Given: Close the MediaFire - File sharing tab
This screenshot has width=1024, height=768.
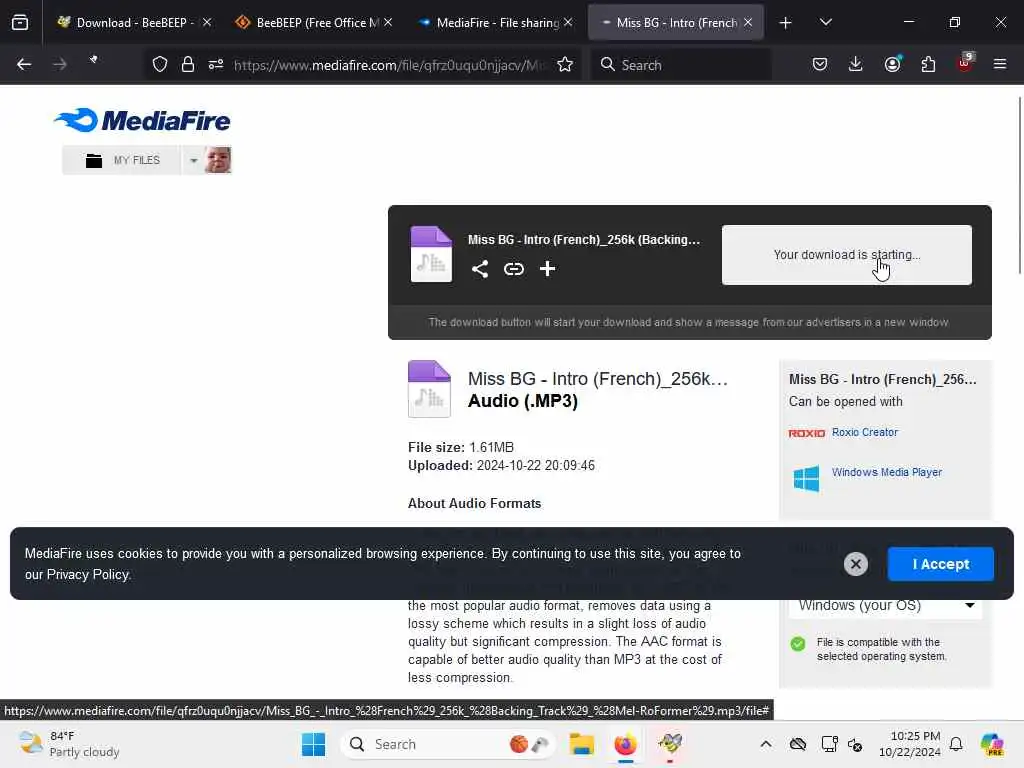Looking at the screenshot, I should [x=568, y=22].
